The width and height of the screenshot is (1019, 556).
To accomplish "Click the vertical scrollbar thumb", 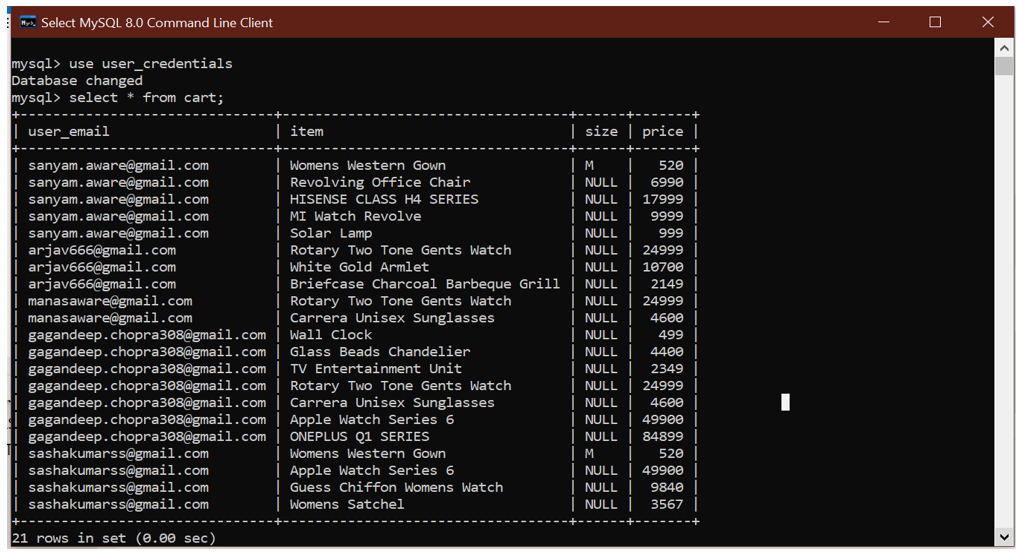I will coord(1003,66).
